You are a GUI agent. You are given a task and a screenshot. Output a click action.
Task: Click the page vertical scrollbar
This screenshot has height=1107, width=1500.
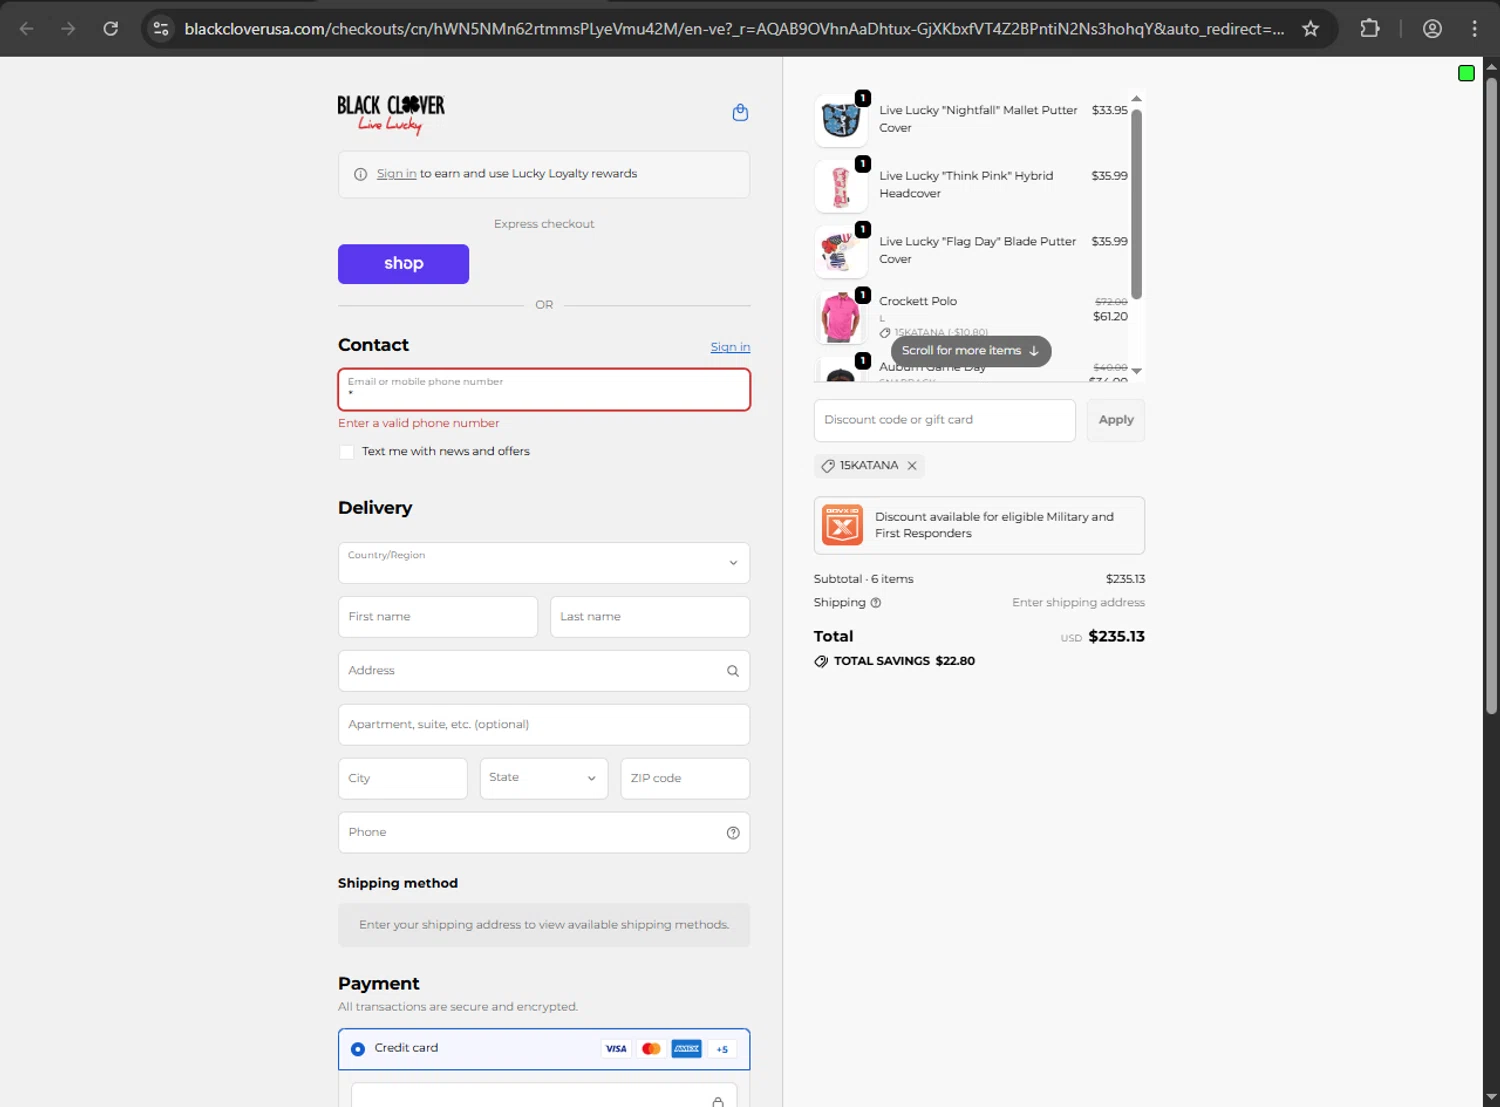(1491, 396)
